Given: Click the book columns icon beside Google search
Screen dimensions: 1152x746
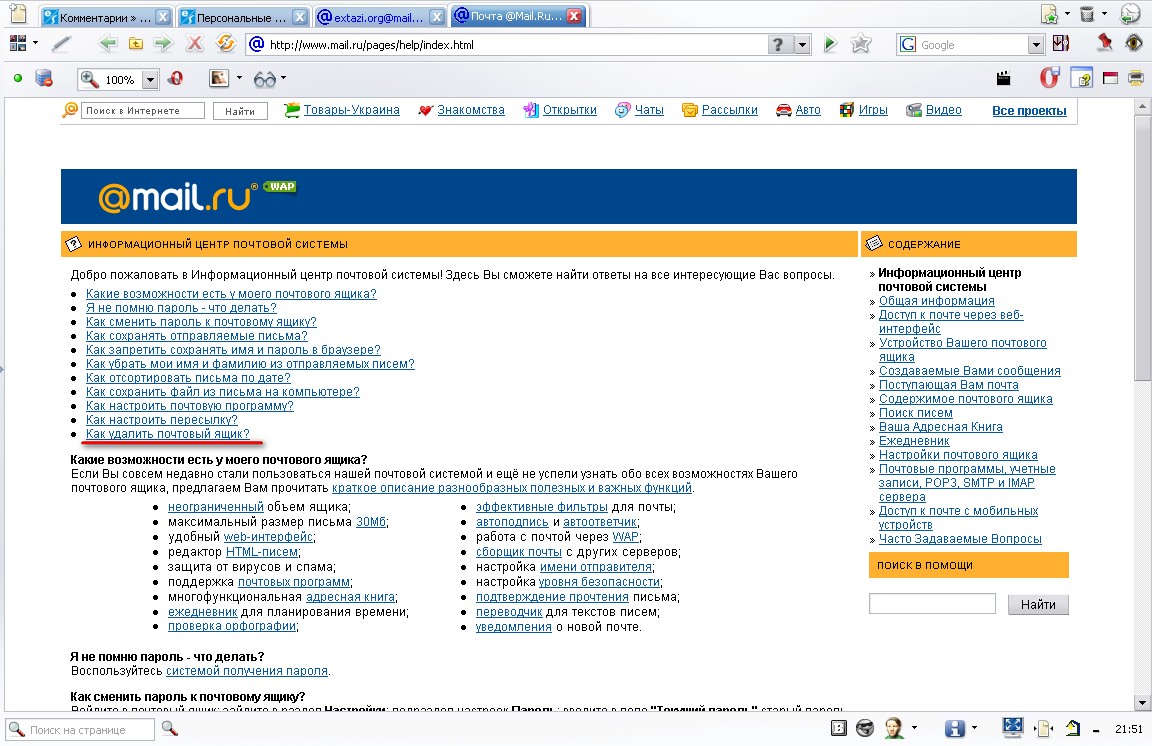Looking at the screenshot, I should (1061, 43).
